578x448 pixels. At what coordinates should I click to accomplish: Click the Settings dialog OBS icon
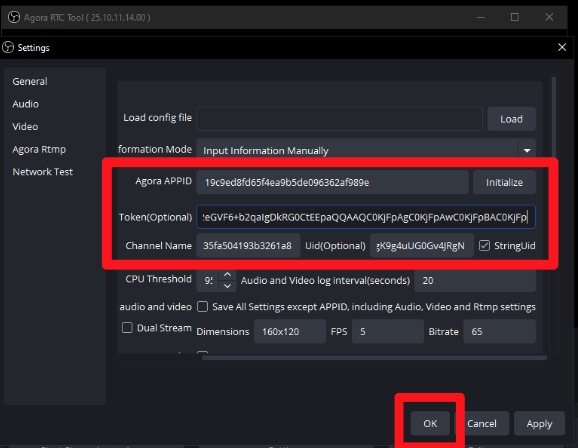click(x=8, y=47)
